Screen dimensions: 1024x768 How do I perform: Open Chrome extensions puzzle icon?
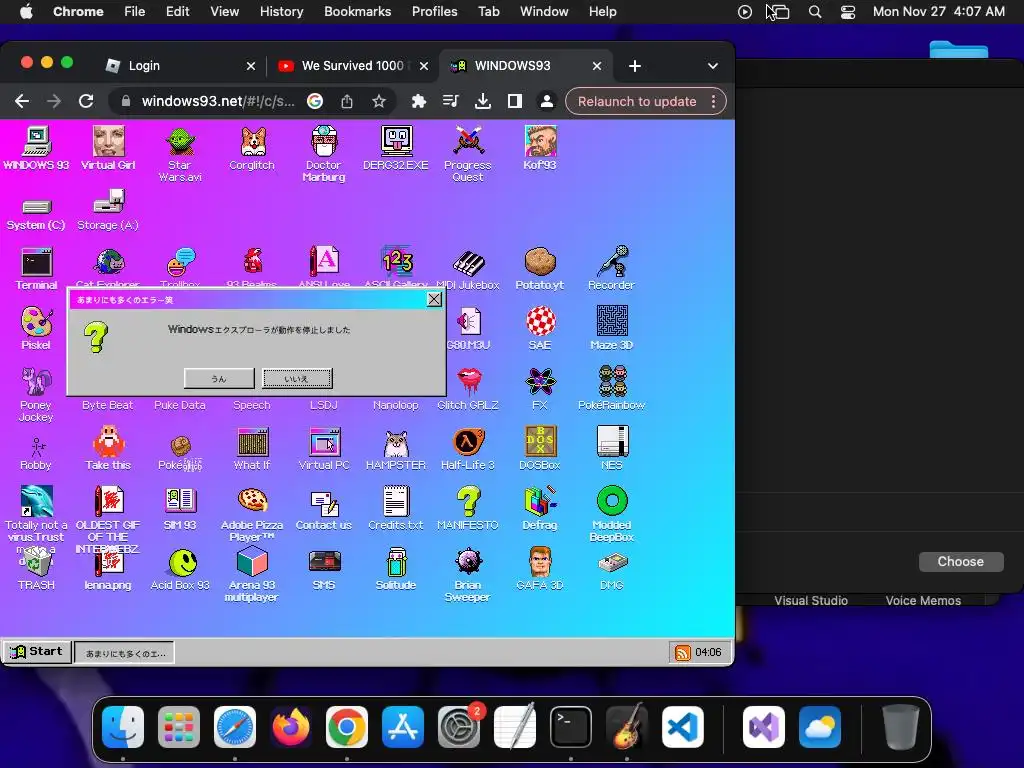(419, 101)
